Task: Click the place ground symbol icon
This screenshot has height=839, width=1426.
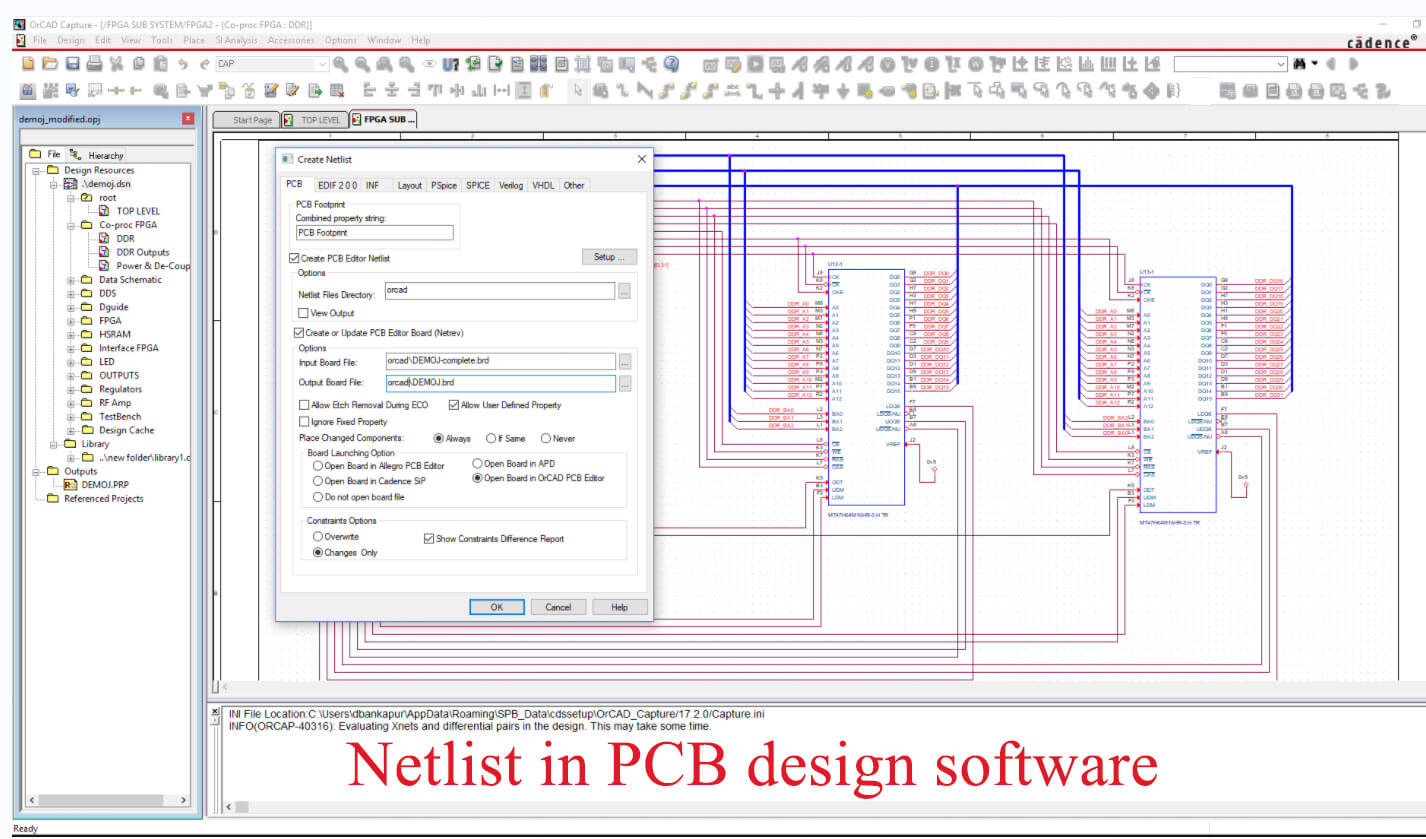Action: (843, 90)
